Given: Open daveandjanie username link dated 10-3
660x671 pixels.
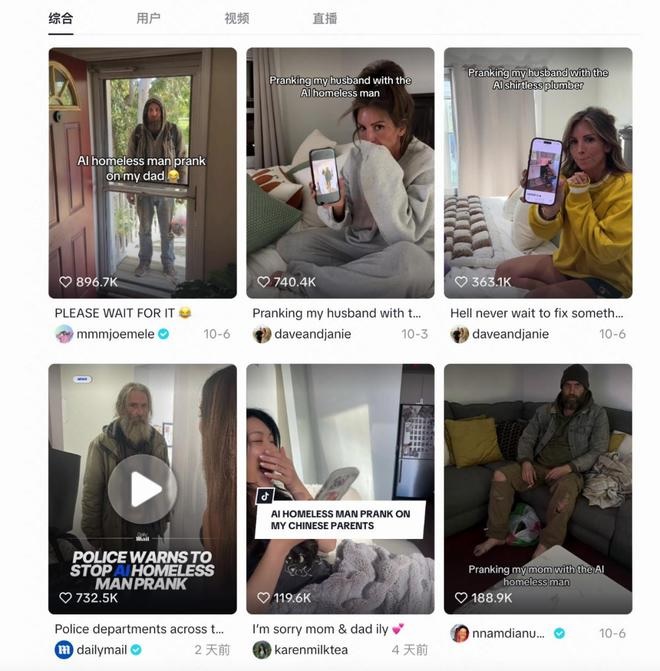Looking at the screenshot, I should click(312, 334).
